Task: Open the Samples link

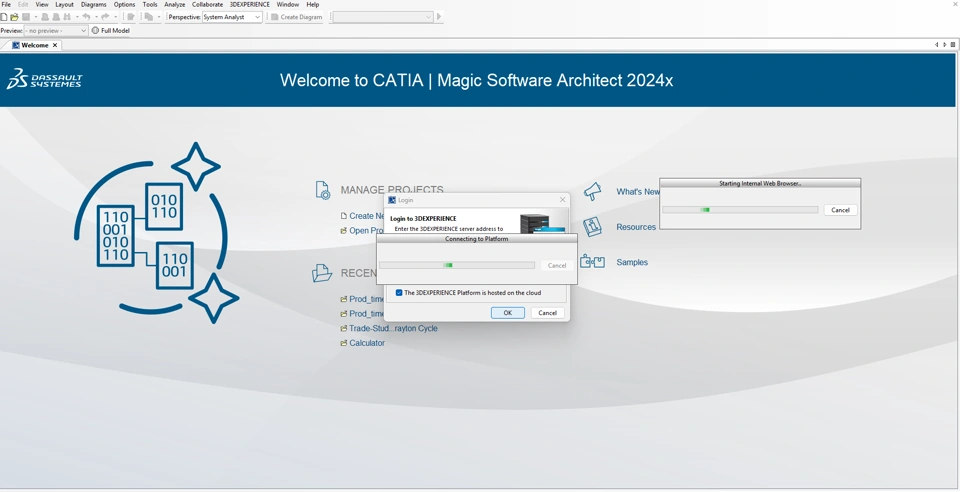Action: [632, 262]
